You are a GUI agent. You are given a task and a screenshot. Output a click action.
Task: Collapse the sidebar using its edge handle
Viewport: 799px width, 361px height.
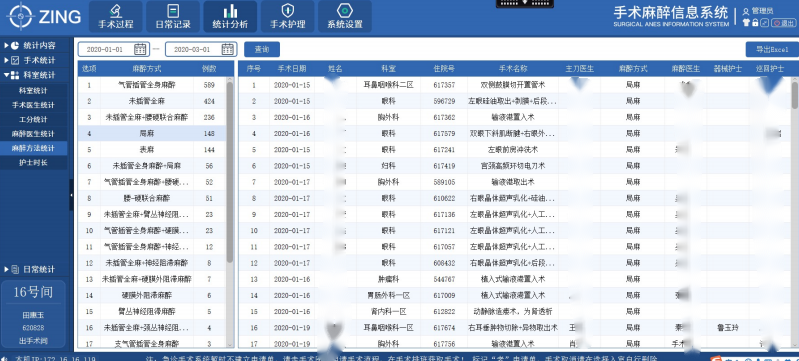[71, 195]
